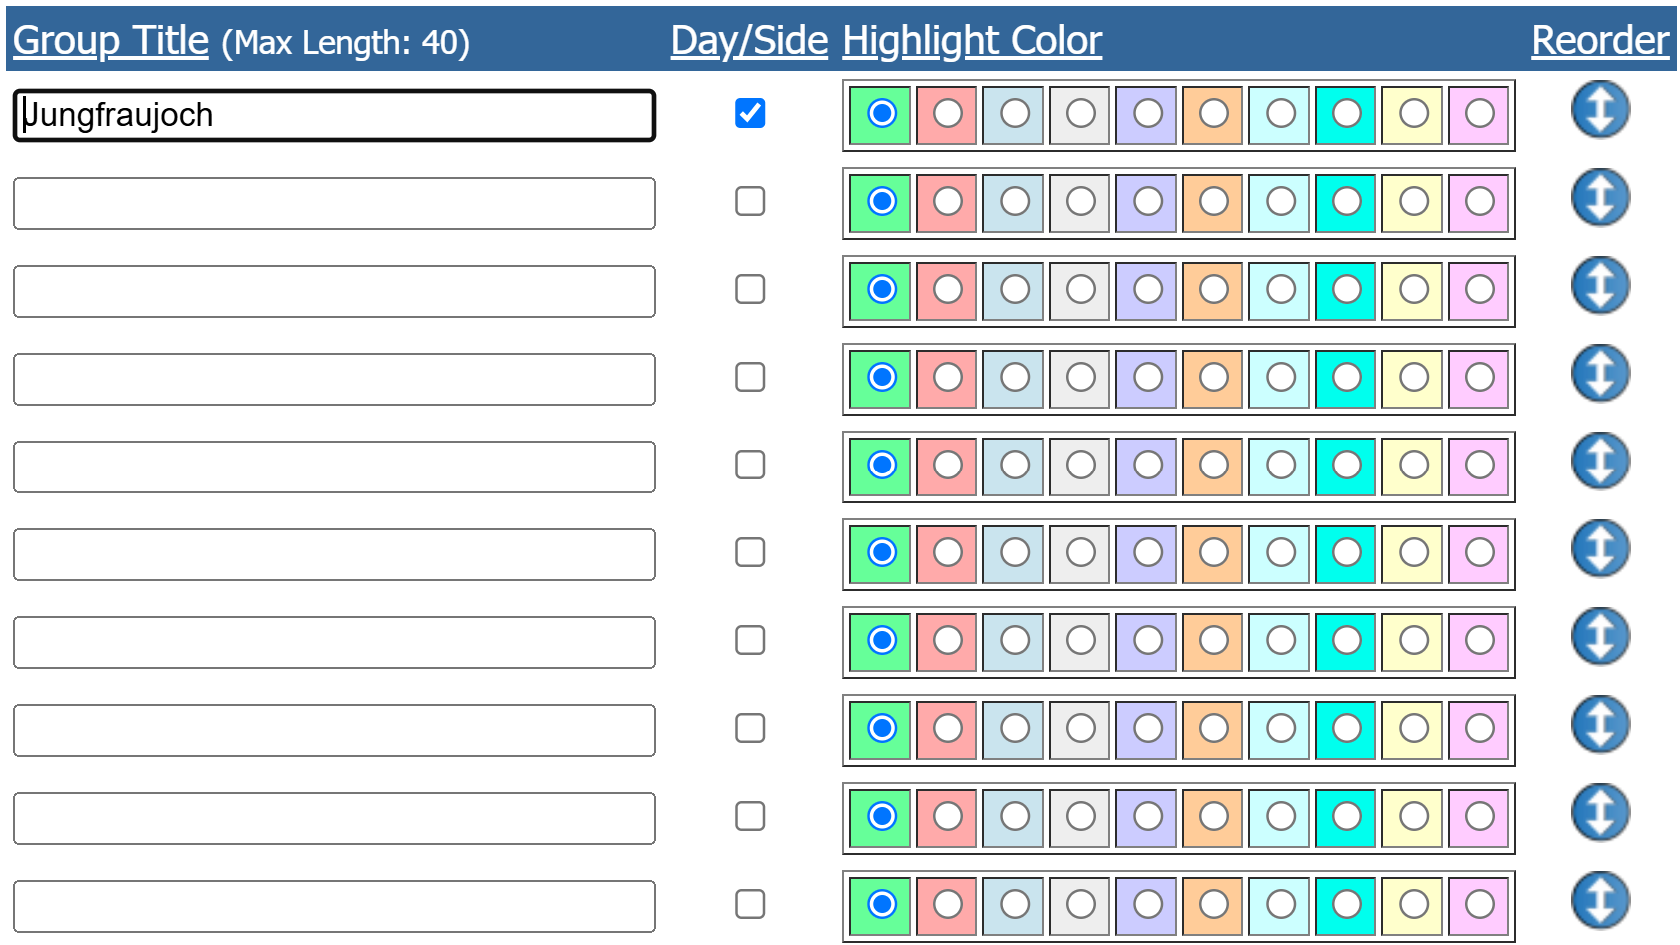The image size is (1680, 945).
Task: Enable the Day/Side checkbox in second row
Action: coord(750,201)
